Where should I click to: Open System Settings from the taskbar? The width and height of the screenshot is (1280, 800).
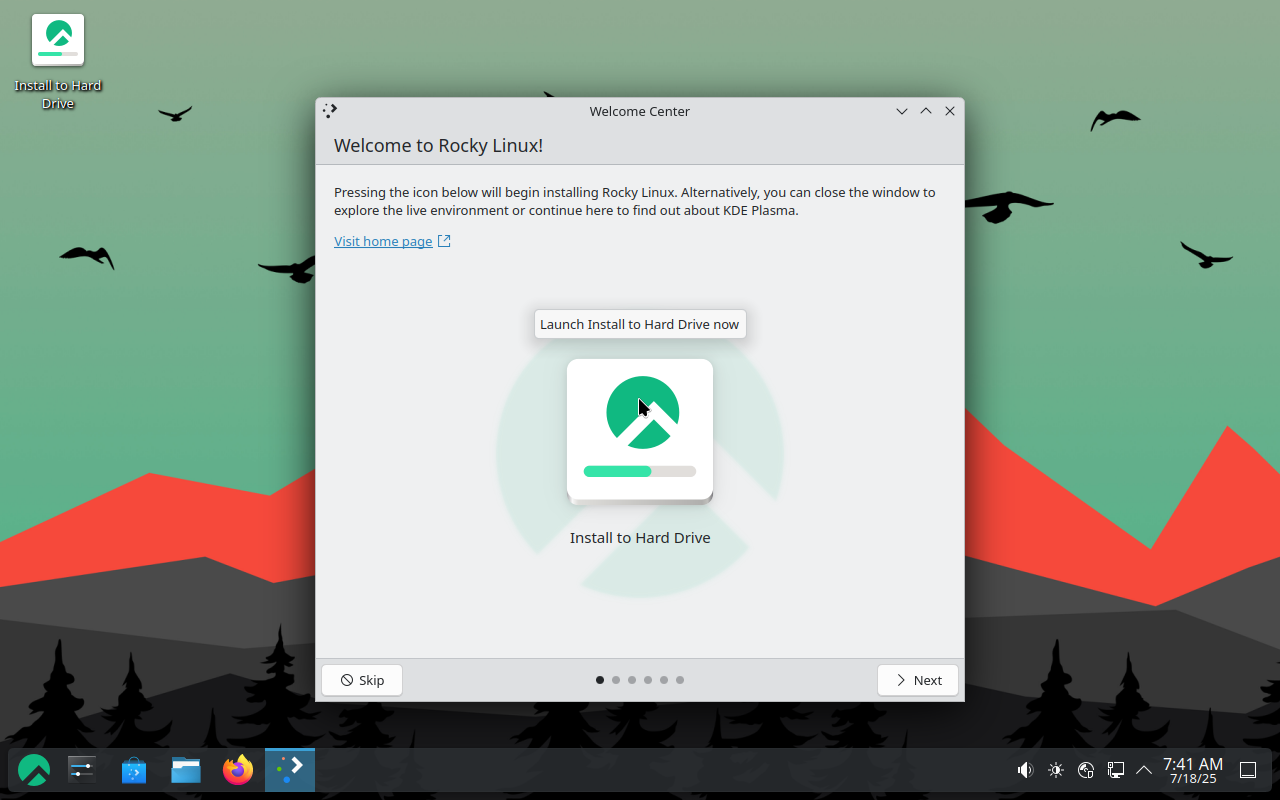[82, 770]
